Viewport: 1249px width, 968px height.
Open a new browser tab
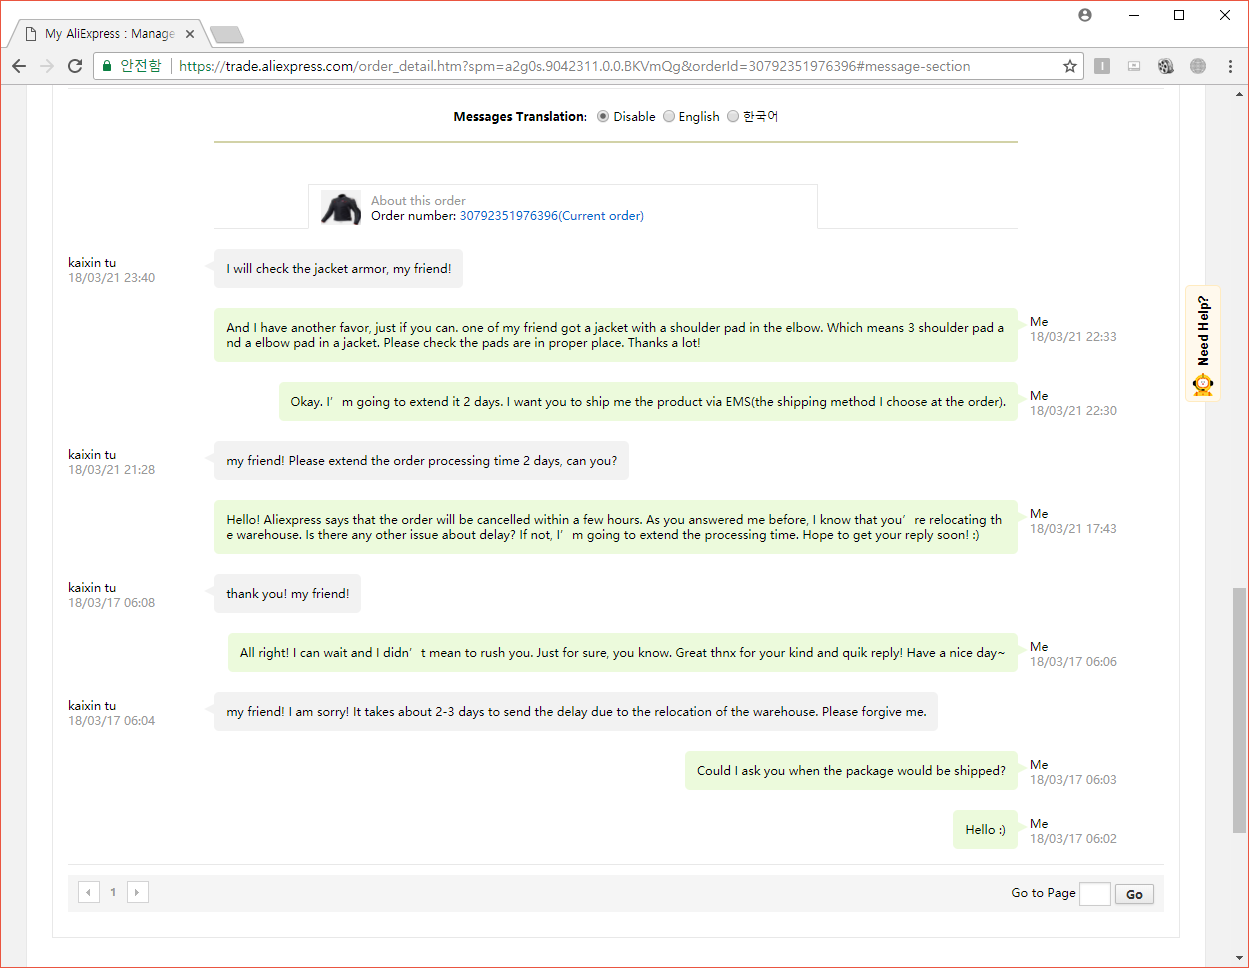[x=227, y=35]
